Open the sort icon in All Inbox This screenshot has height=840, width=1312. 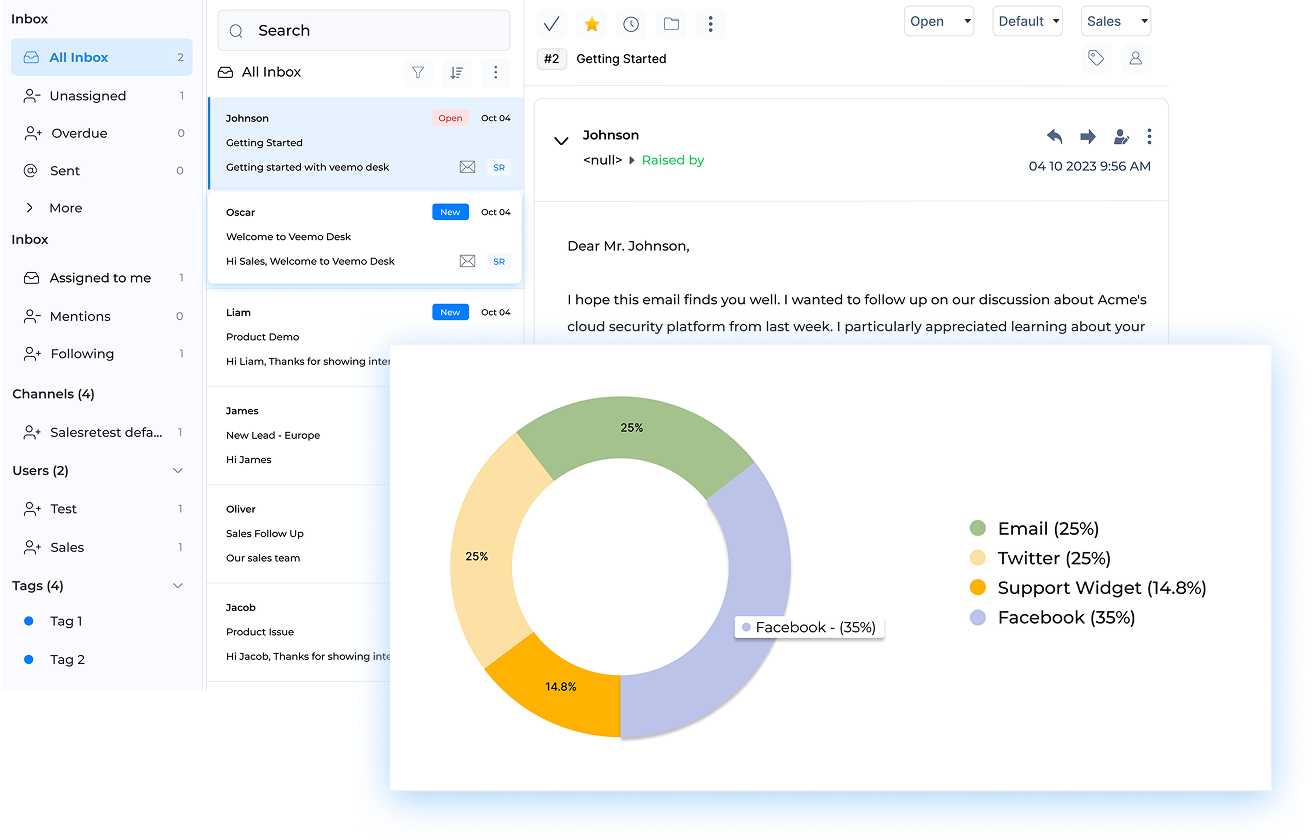coord(456,72)
